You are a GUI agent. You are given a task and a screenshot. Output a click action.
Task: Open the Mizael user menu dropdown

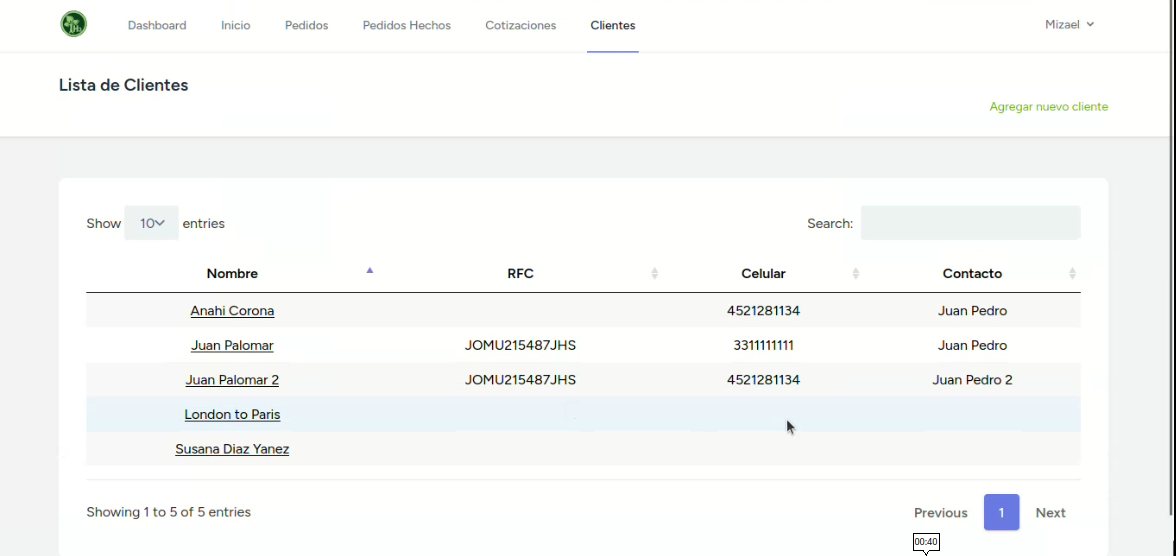pos(1069,25)
